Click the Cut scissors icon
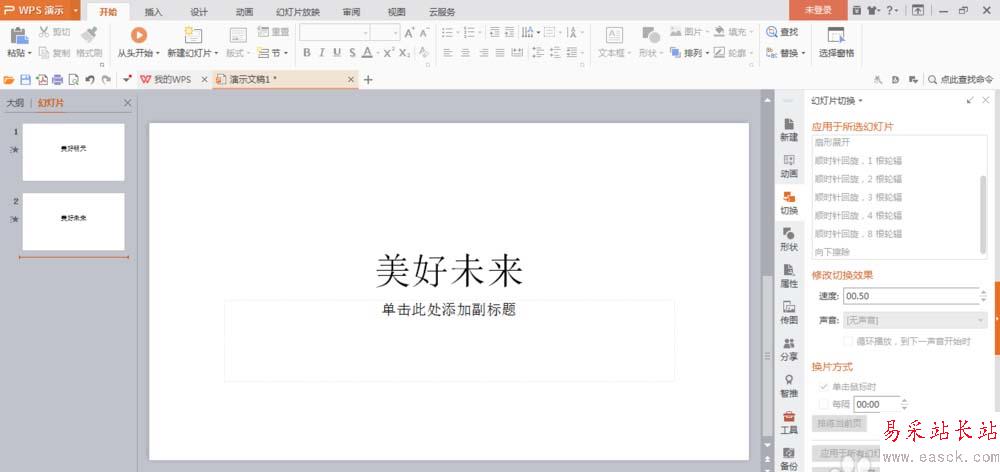This screenshot has width=1000, height=472. 43,32
